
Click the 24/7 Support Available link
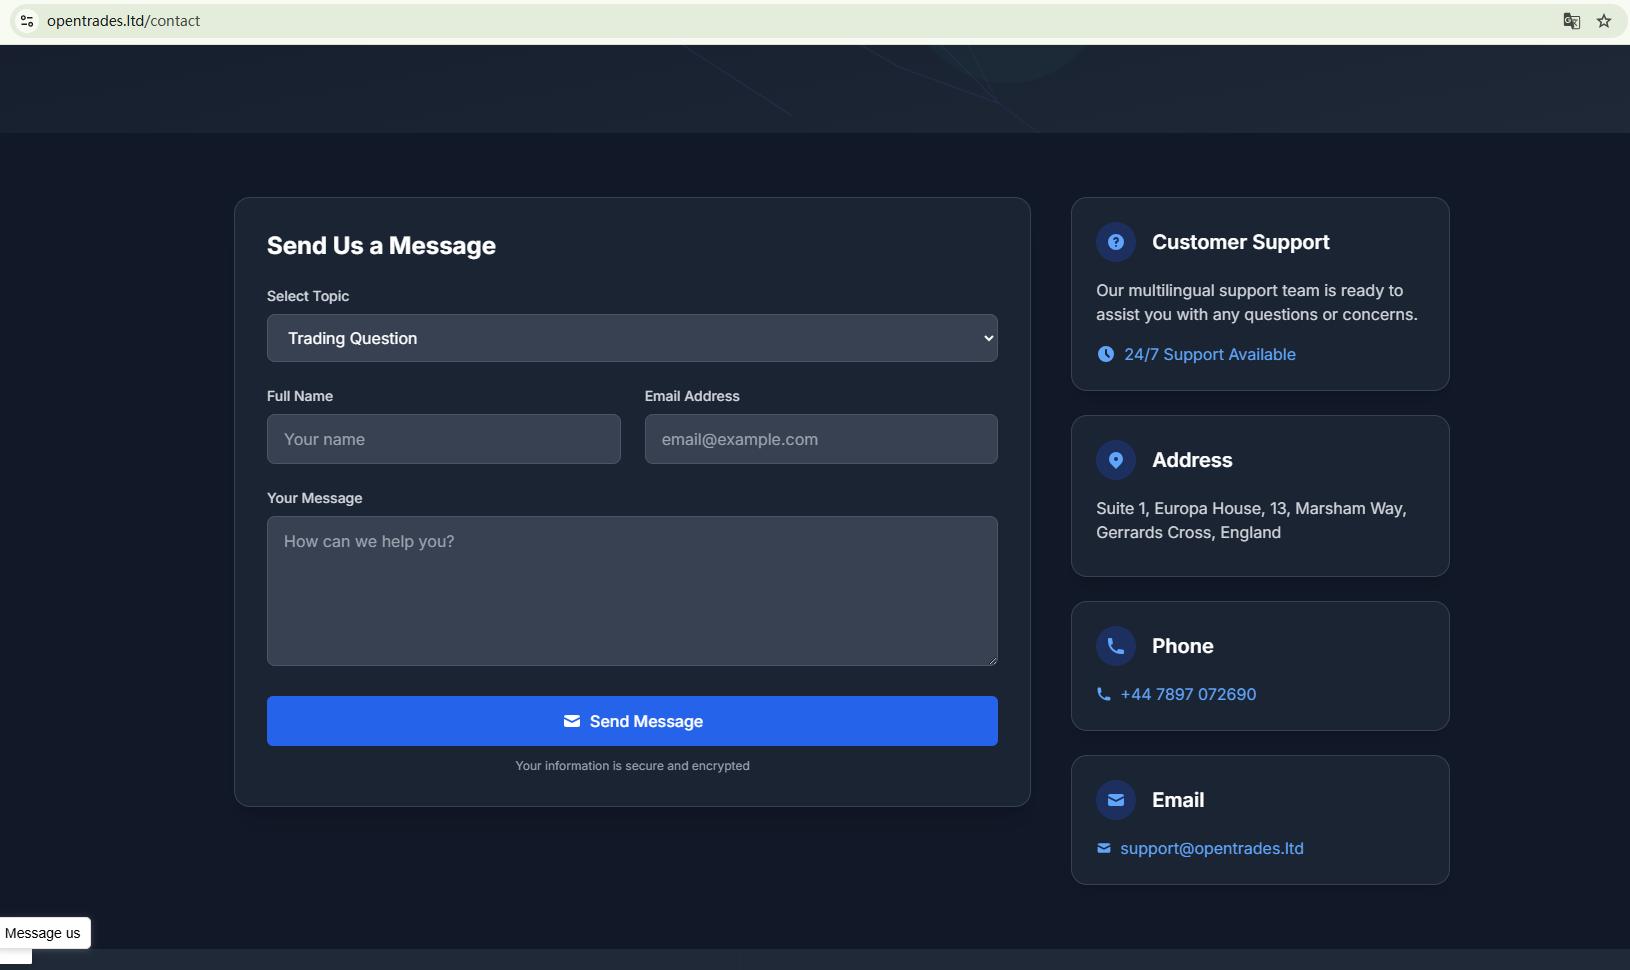click(1209, 354)
